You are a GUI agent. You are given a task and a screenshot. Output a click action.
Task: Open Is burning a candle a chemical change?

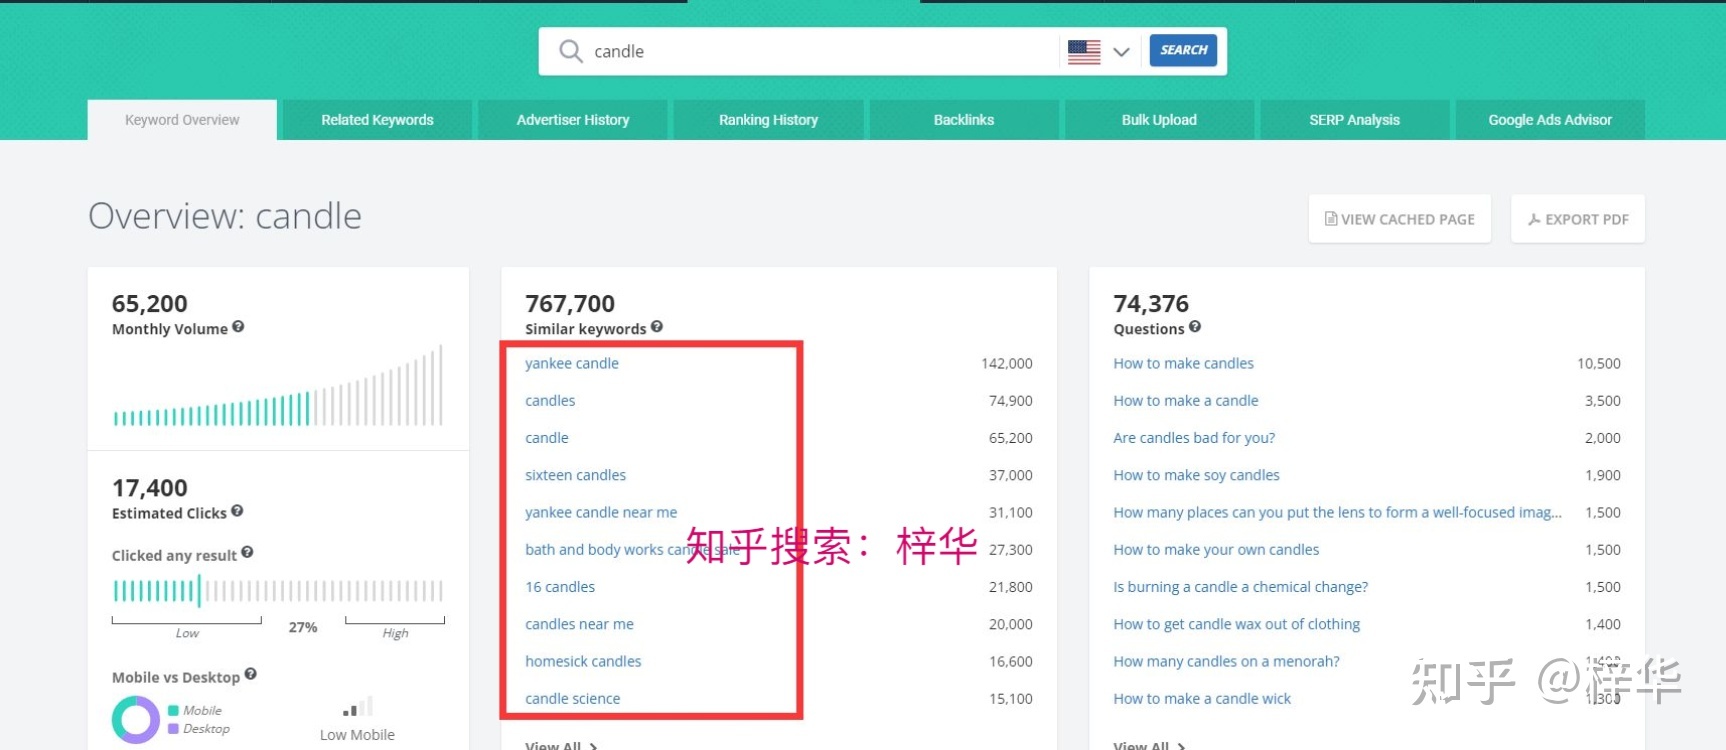1240,587
